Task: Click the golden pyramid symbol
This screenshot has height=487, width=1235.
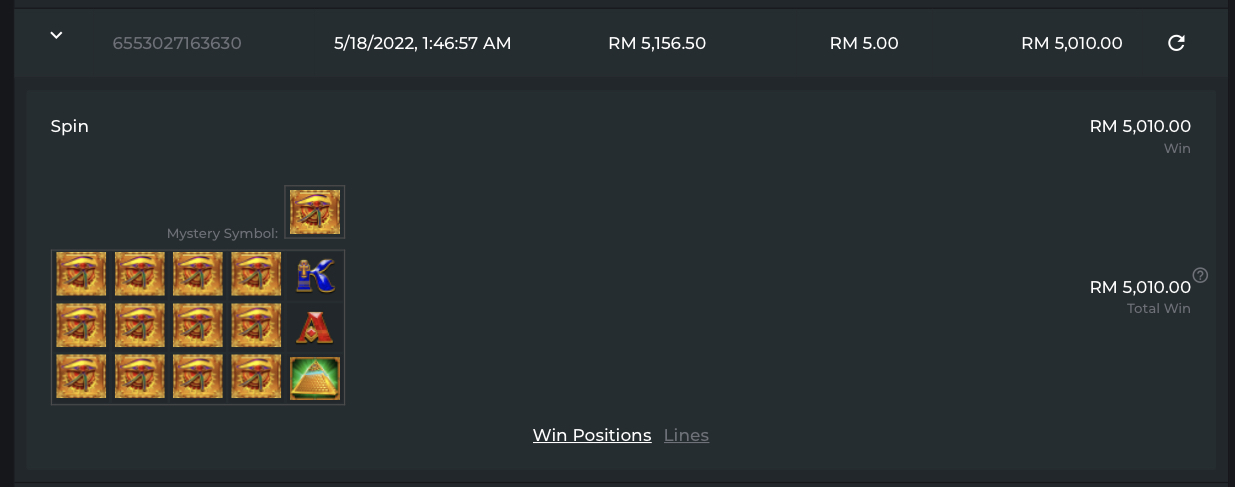Action: pyautogui.click(x=315, y=378)
